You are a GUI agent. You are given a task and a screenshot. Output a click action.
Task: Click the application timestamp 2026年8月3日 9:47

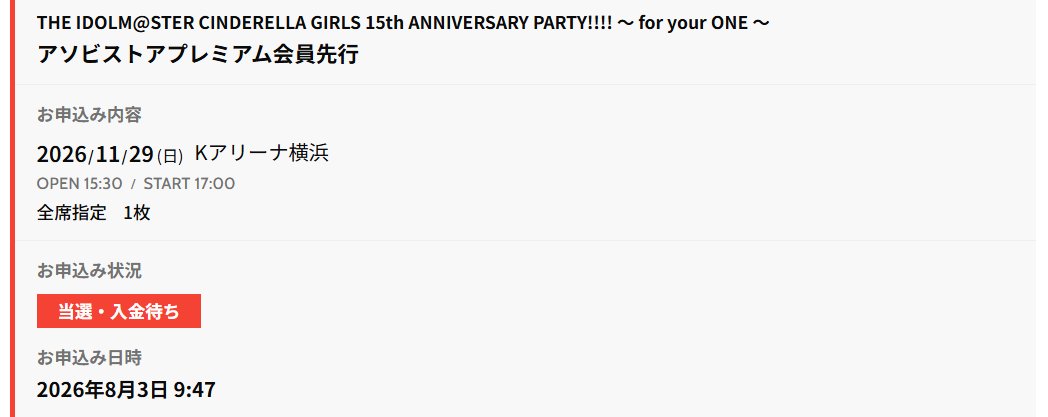point(126,390)
